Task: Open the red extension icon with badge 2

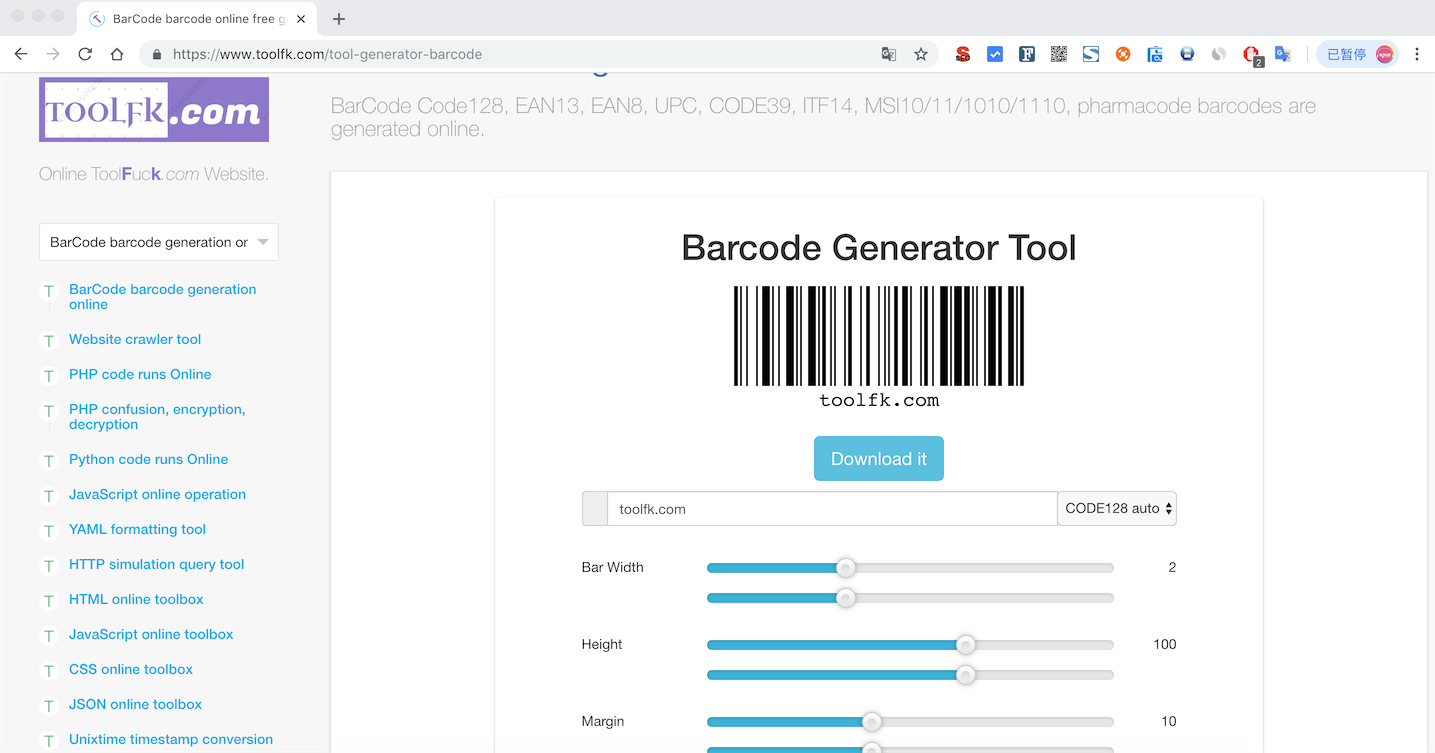Action: click(x=1252, y=56)
